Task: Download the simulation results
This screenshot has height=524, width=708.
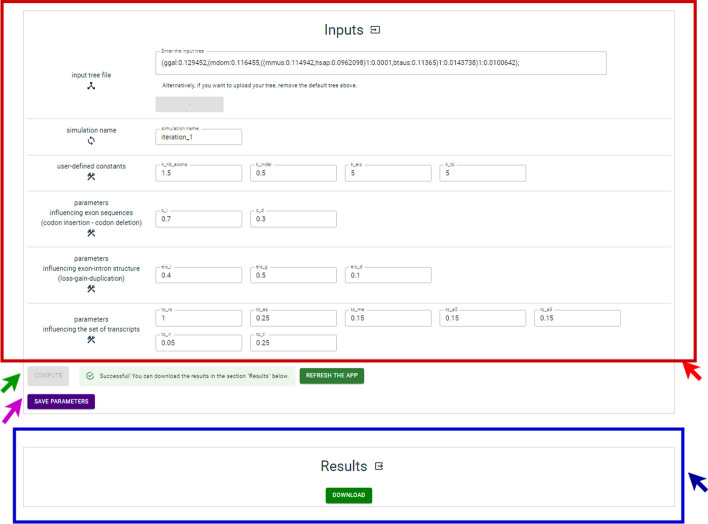Action: [x=349, y=495]
